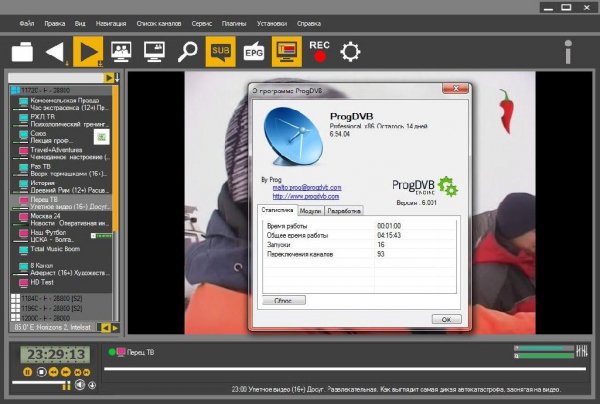Go to the previous channel with the left arrow

[x=55, y=52]
